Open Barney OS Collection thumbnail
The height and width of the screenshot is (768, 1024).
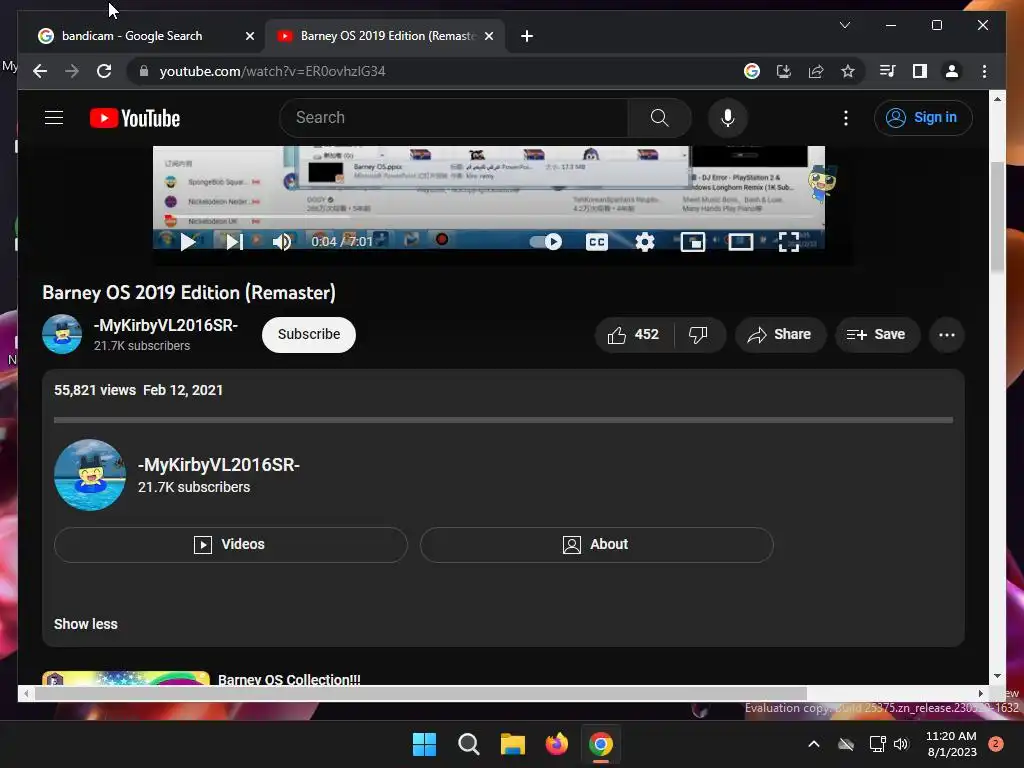126,678
